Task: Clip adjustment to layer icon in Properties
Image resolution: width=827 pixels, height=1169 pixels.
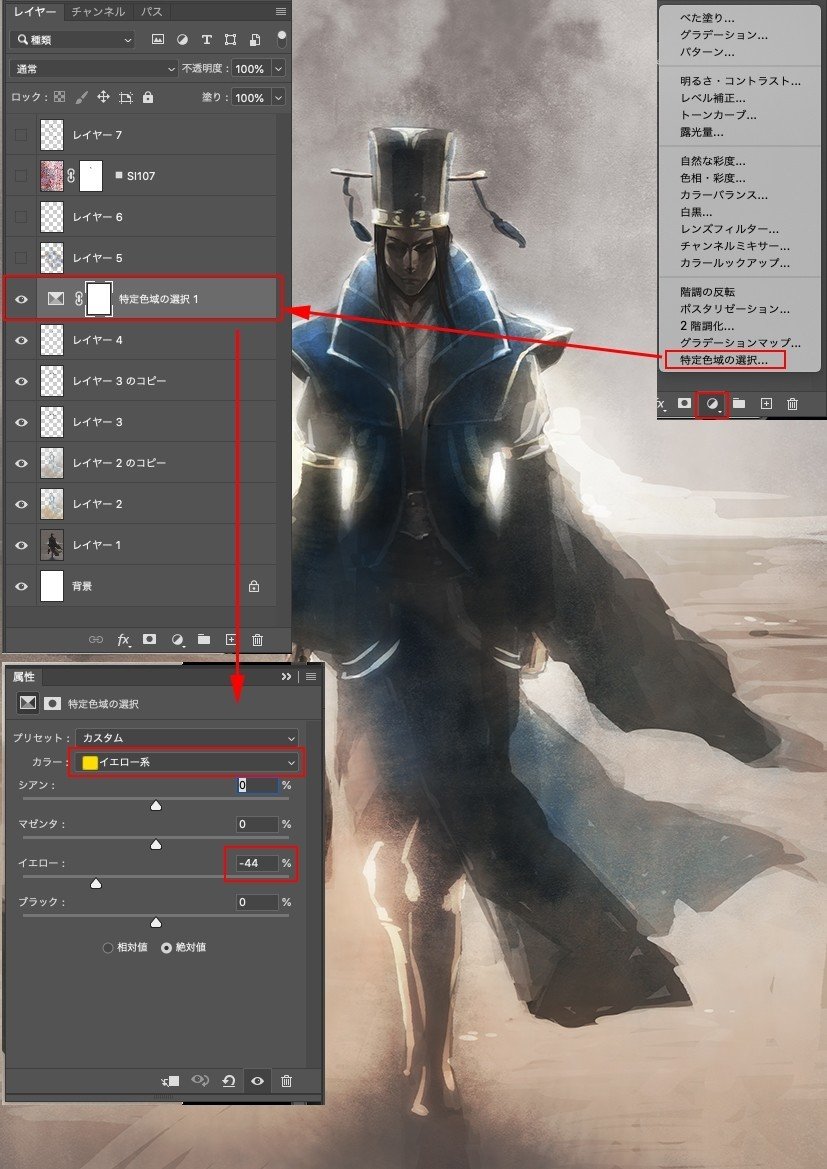Action: point(170,1080)
